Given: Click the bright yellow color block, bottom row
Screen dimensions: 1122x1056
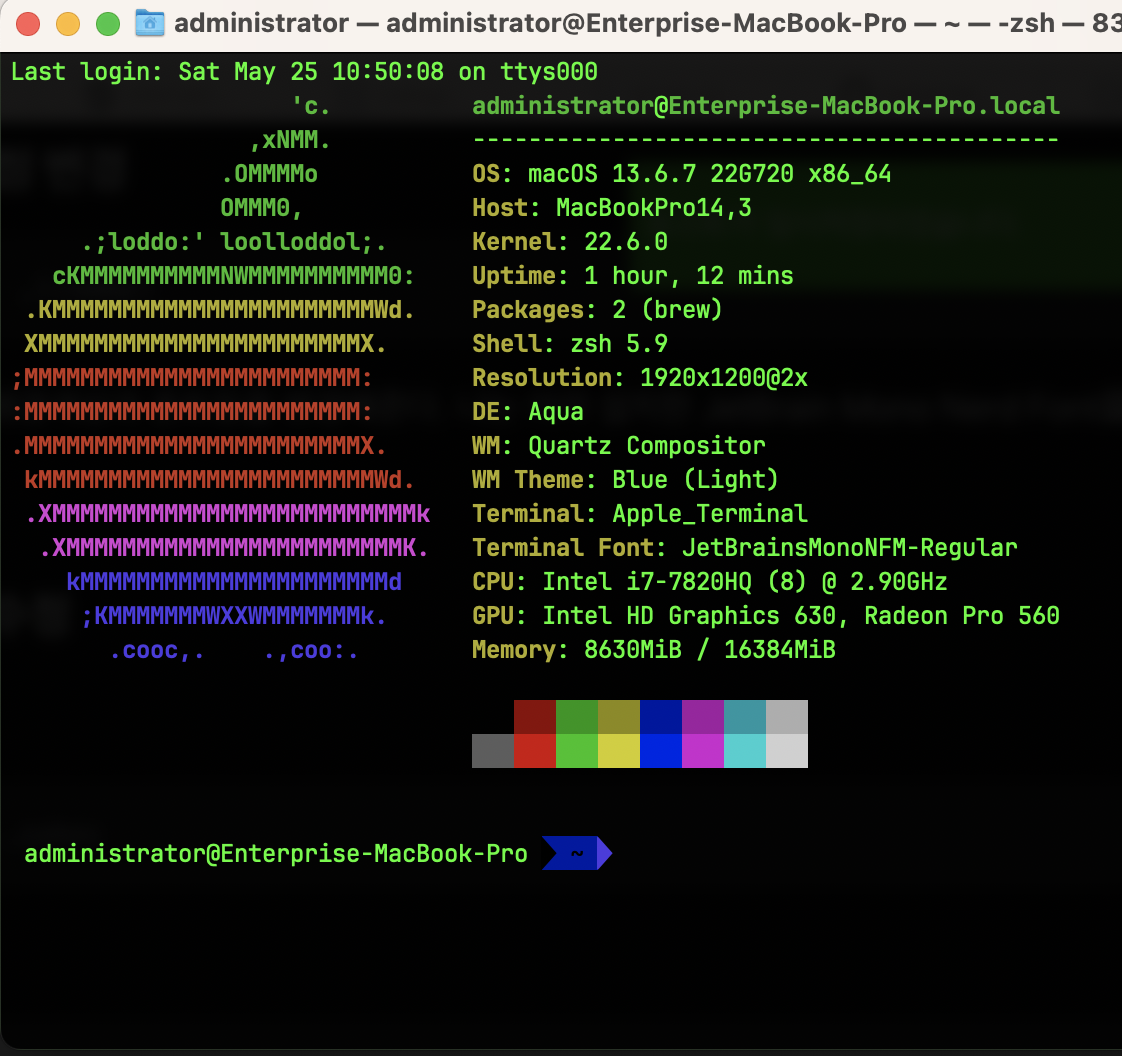Looking at the screenshot, I should click(619, 751).
